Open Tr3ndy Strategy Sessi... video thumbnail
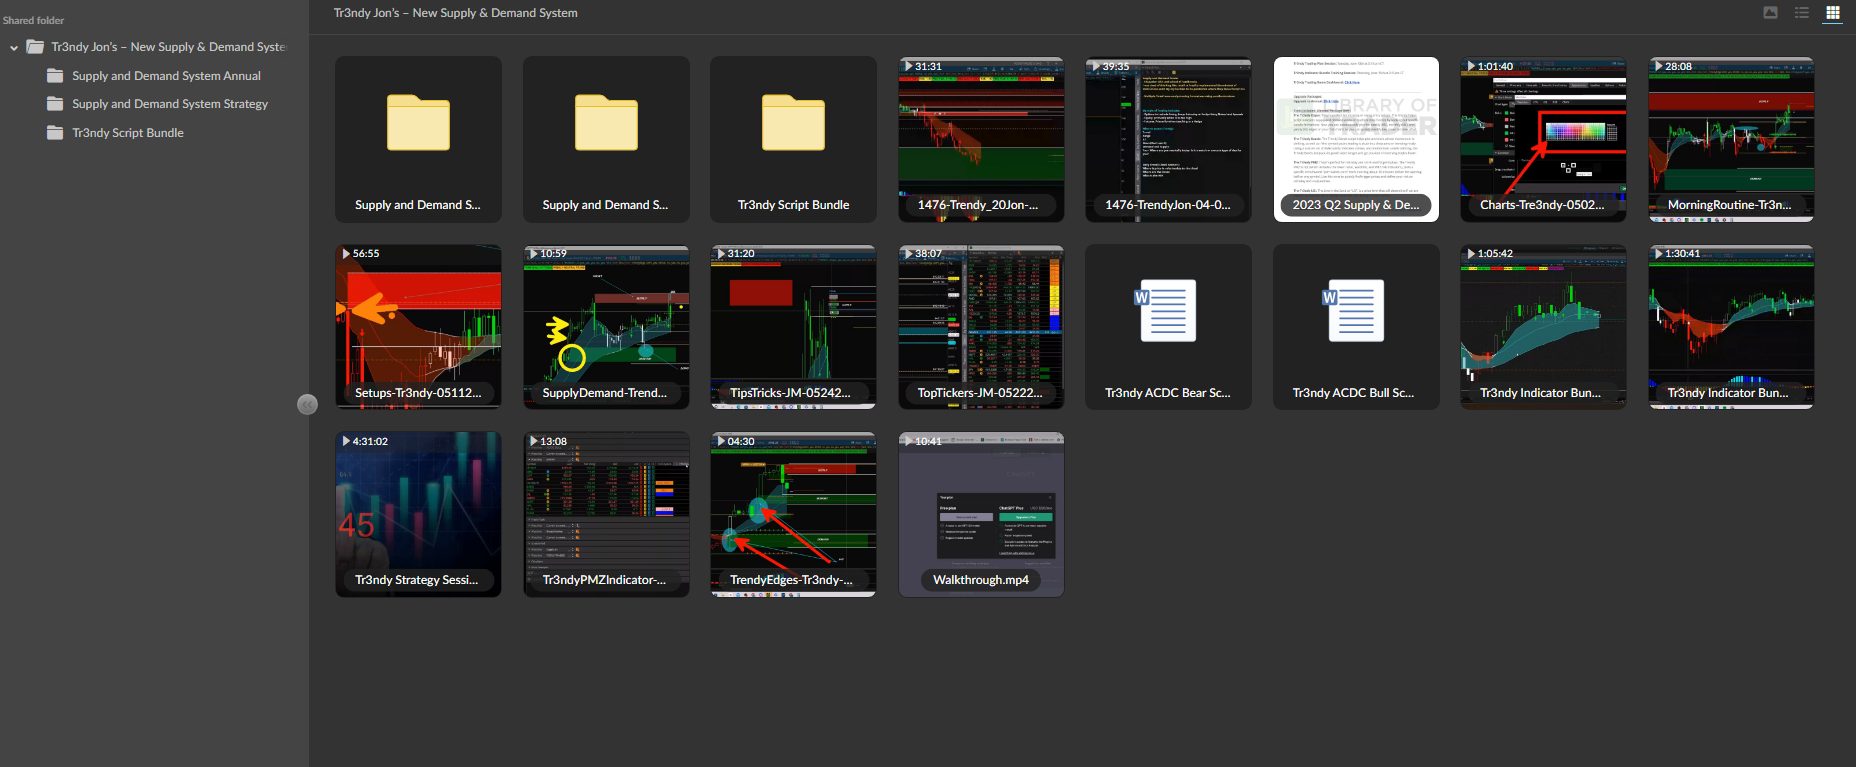Viewport: 1856px width, 767px height. pyautogui.click(x=418, y=514)
